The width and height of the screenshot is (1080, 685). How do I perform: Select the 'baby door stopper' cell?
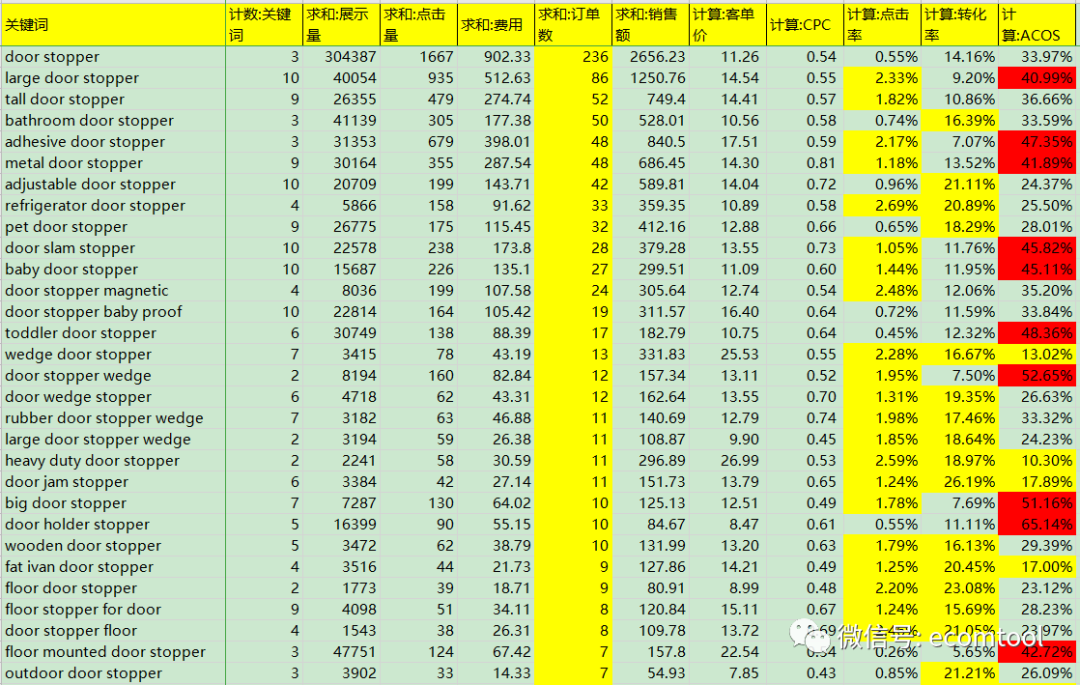click(x=113, y=269)
